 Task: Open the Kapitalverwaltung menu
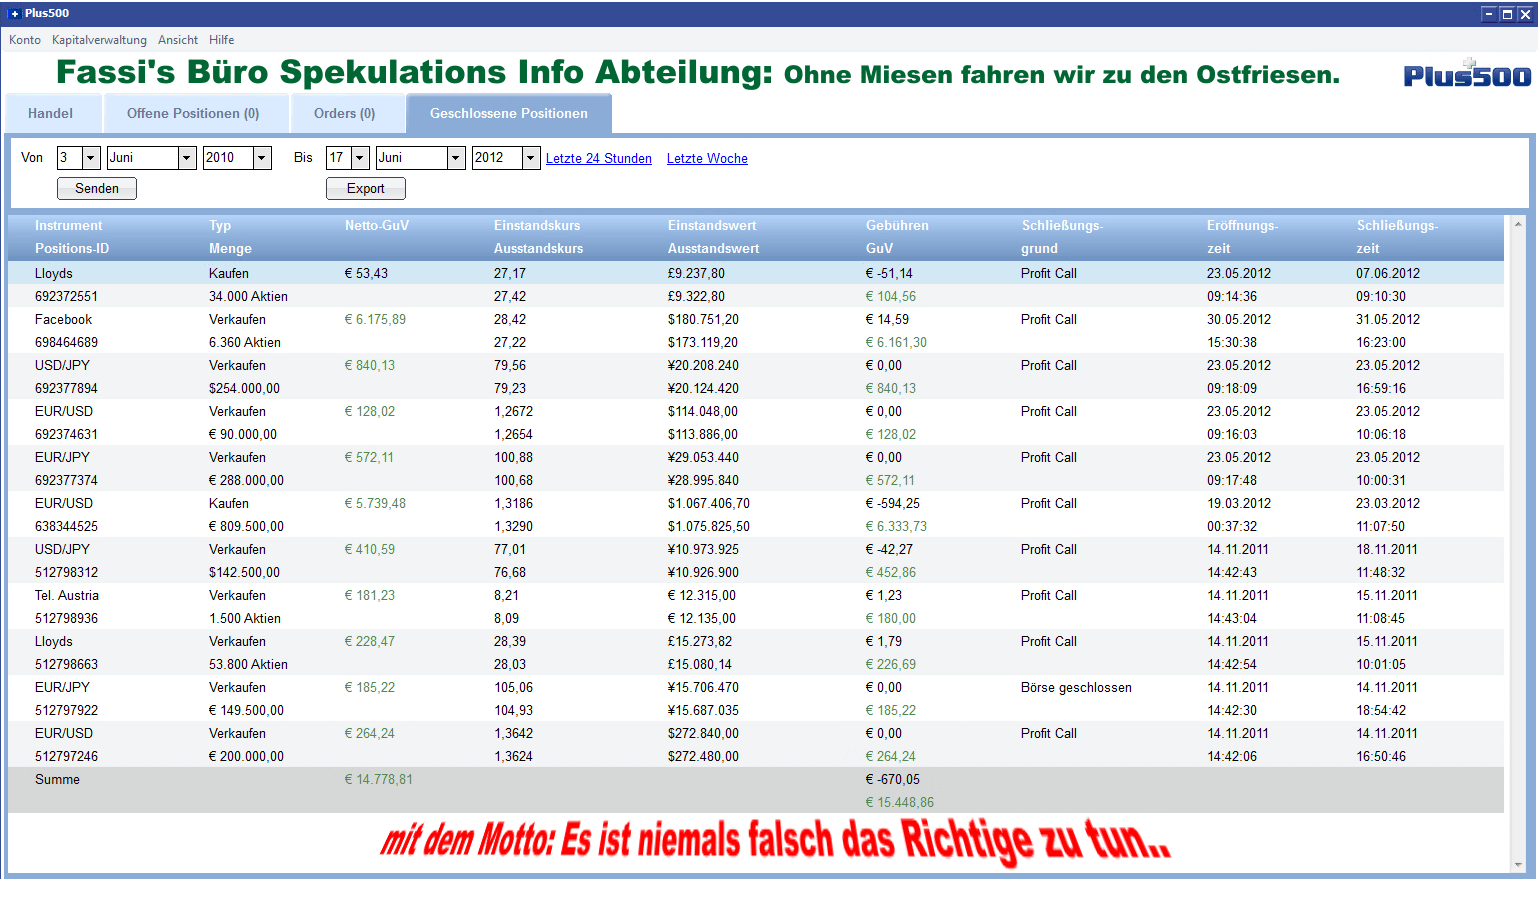click(99, 40)
